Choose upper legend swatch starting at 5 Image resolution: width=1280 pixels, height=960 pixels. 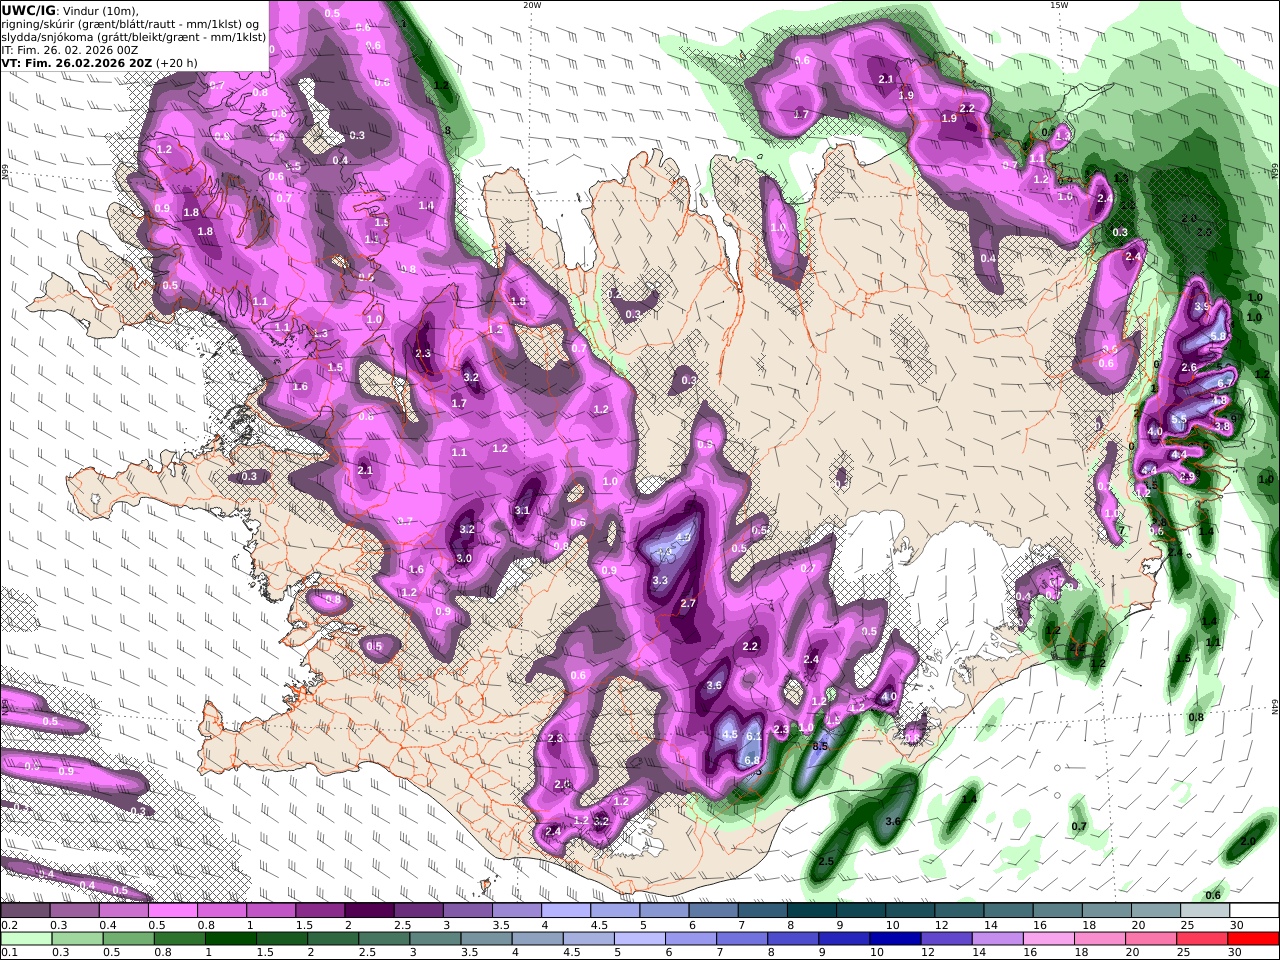point(662,911)
